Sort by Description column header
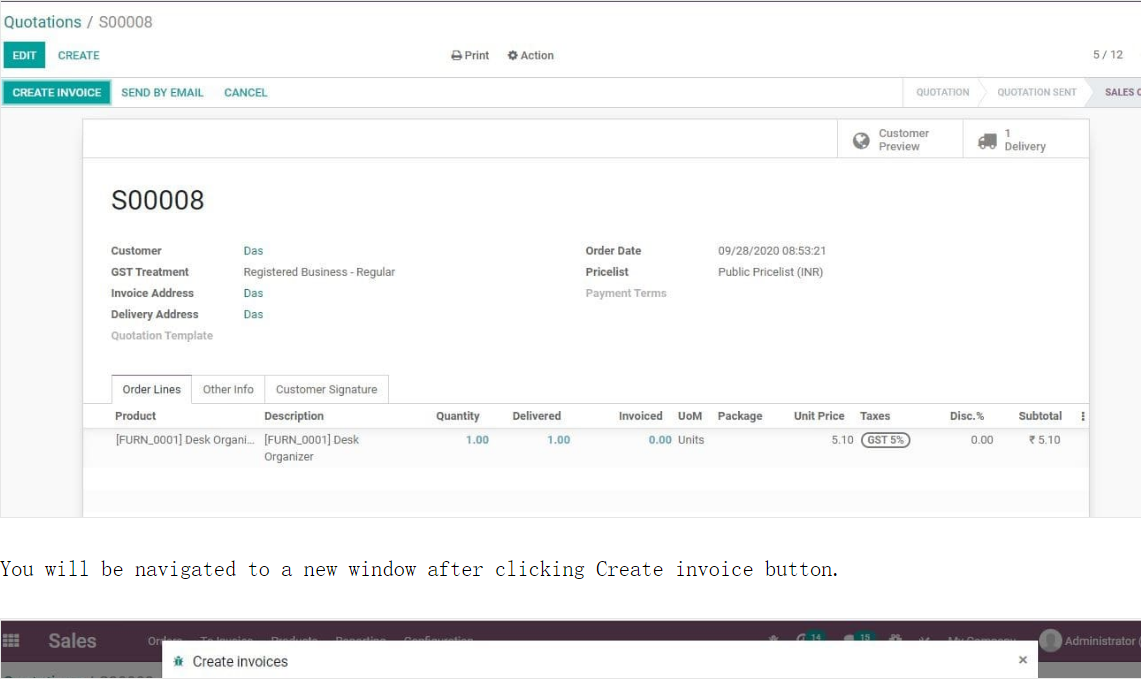This screenshot has height=680, width=1141. point(293,416)
